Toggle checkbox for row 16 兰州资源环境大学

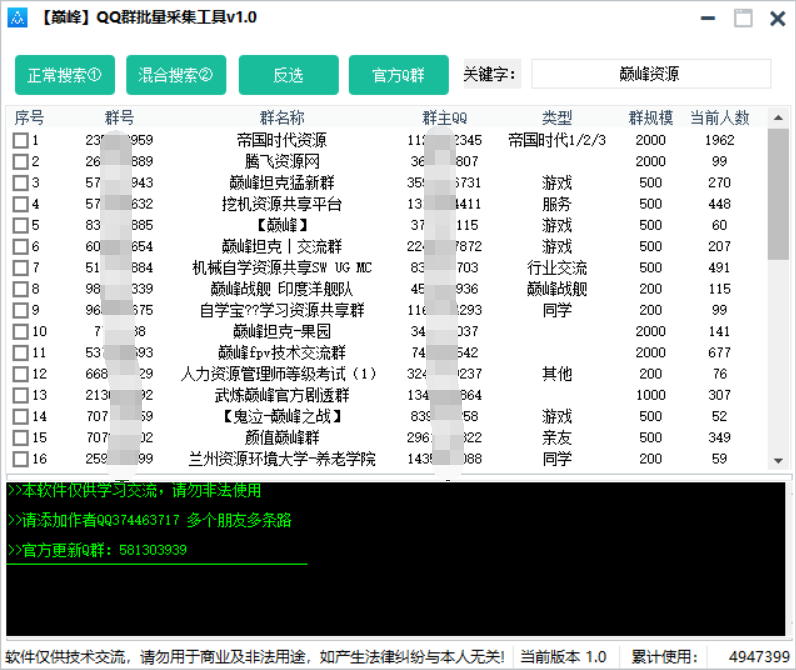tap(20, 459)
